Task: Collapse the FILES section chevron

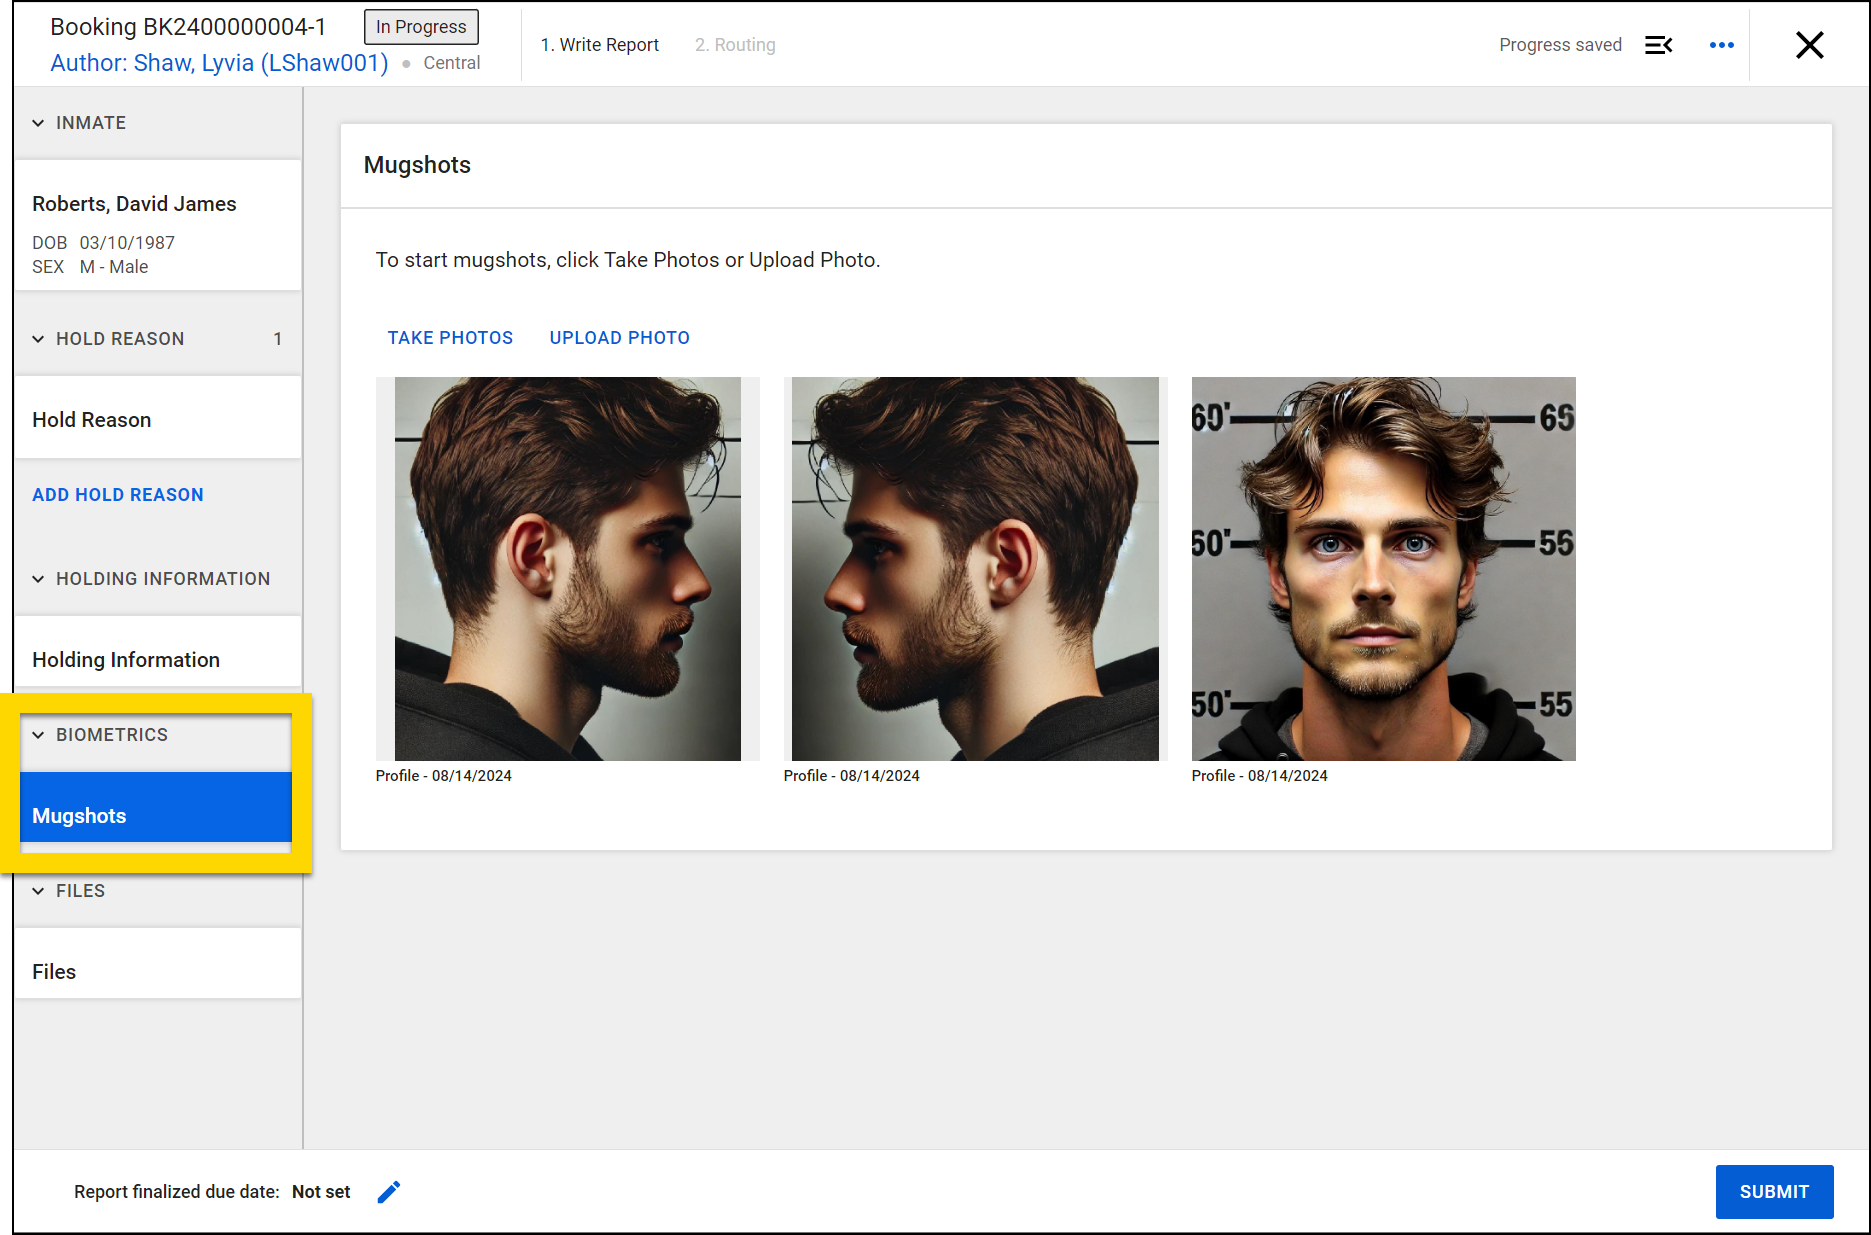Action: click(x=38, y=891)
